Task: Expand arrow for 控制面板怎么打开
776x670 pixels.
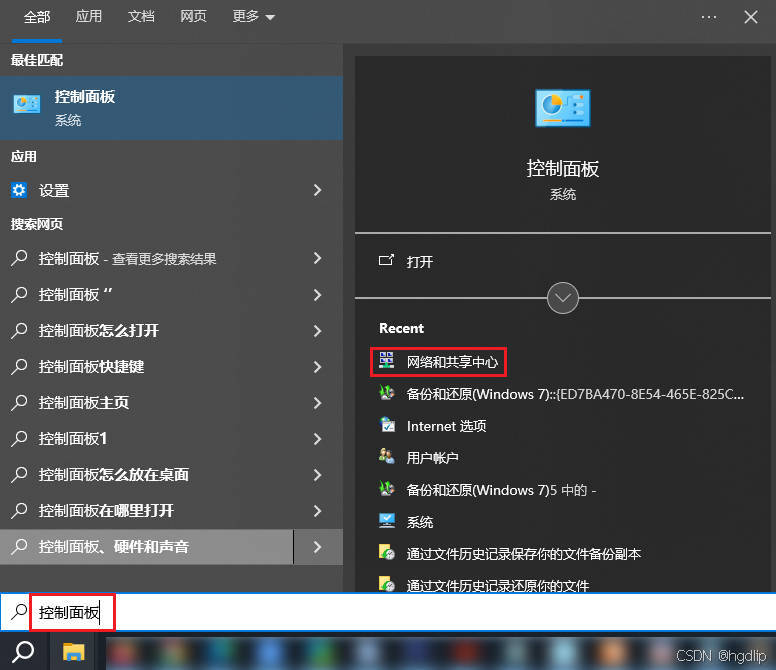Action: [x=318, y=331]
